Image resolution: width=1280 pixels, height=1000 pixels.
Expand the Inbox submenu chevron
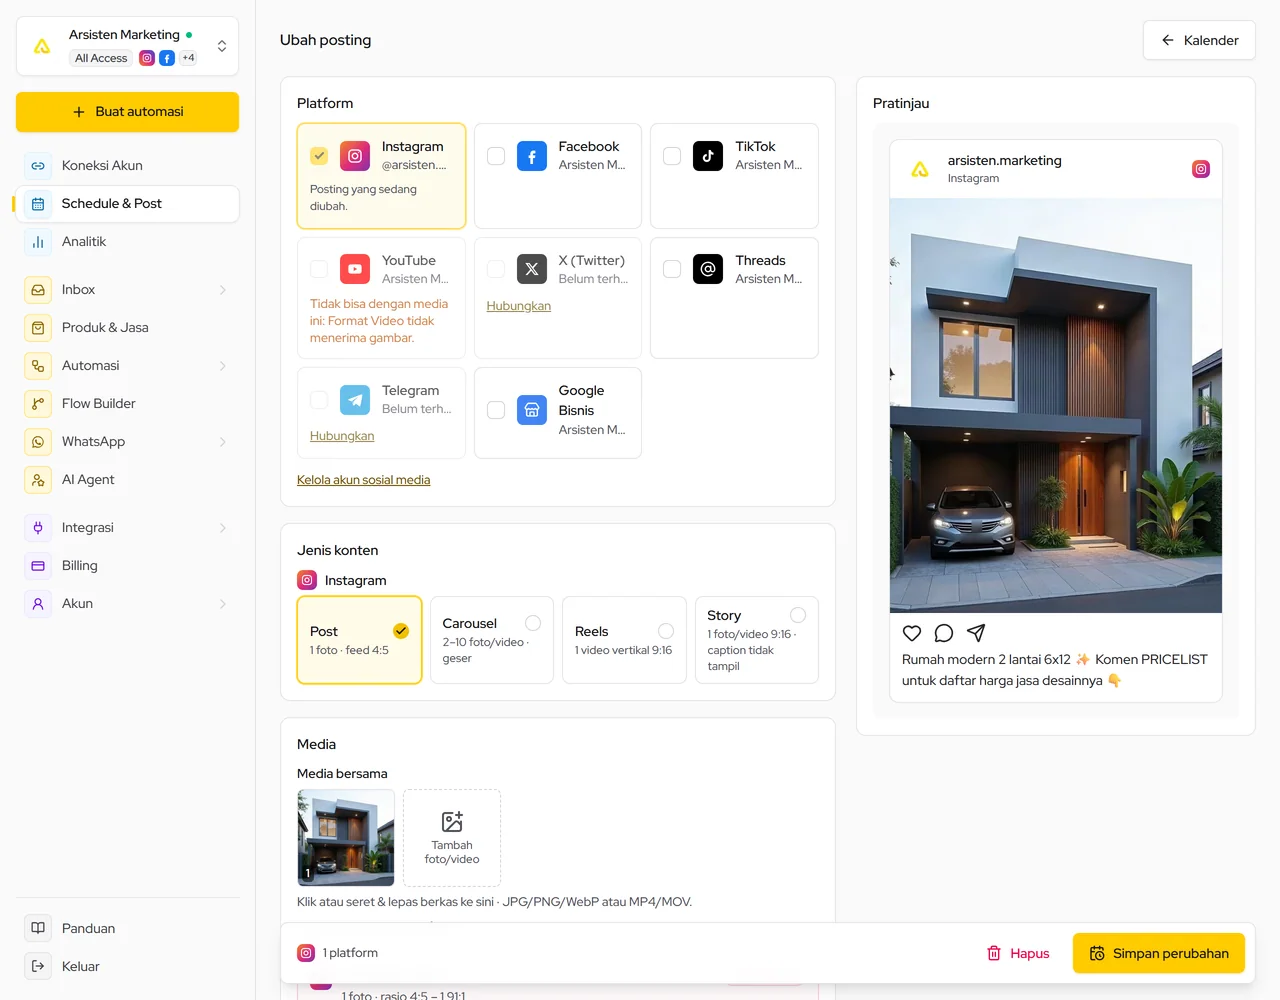click(x=222, y=290)
